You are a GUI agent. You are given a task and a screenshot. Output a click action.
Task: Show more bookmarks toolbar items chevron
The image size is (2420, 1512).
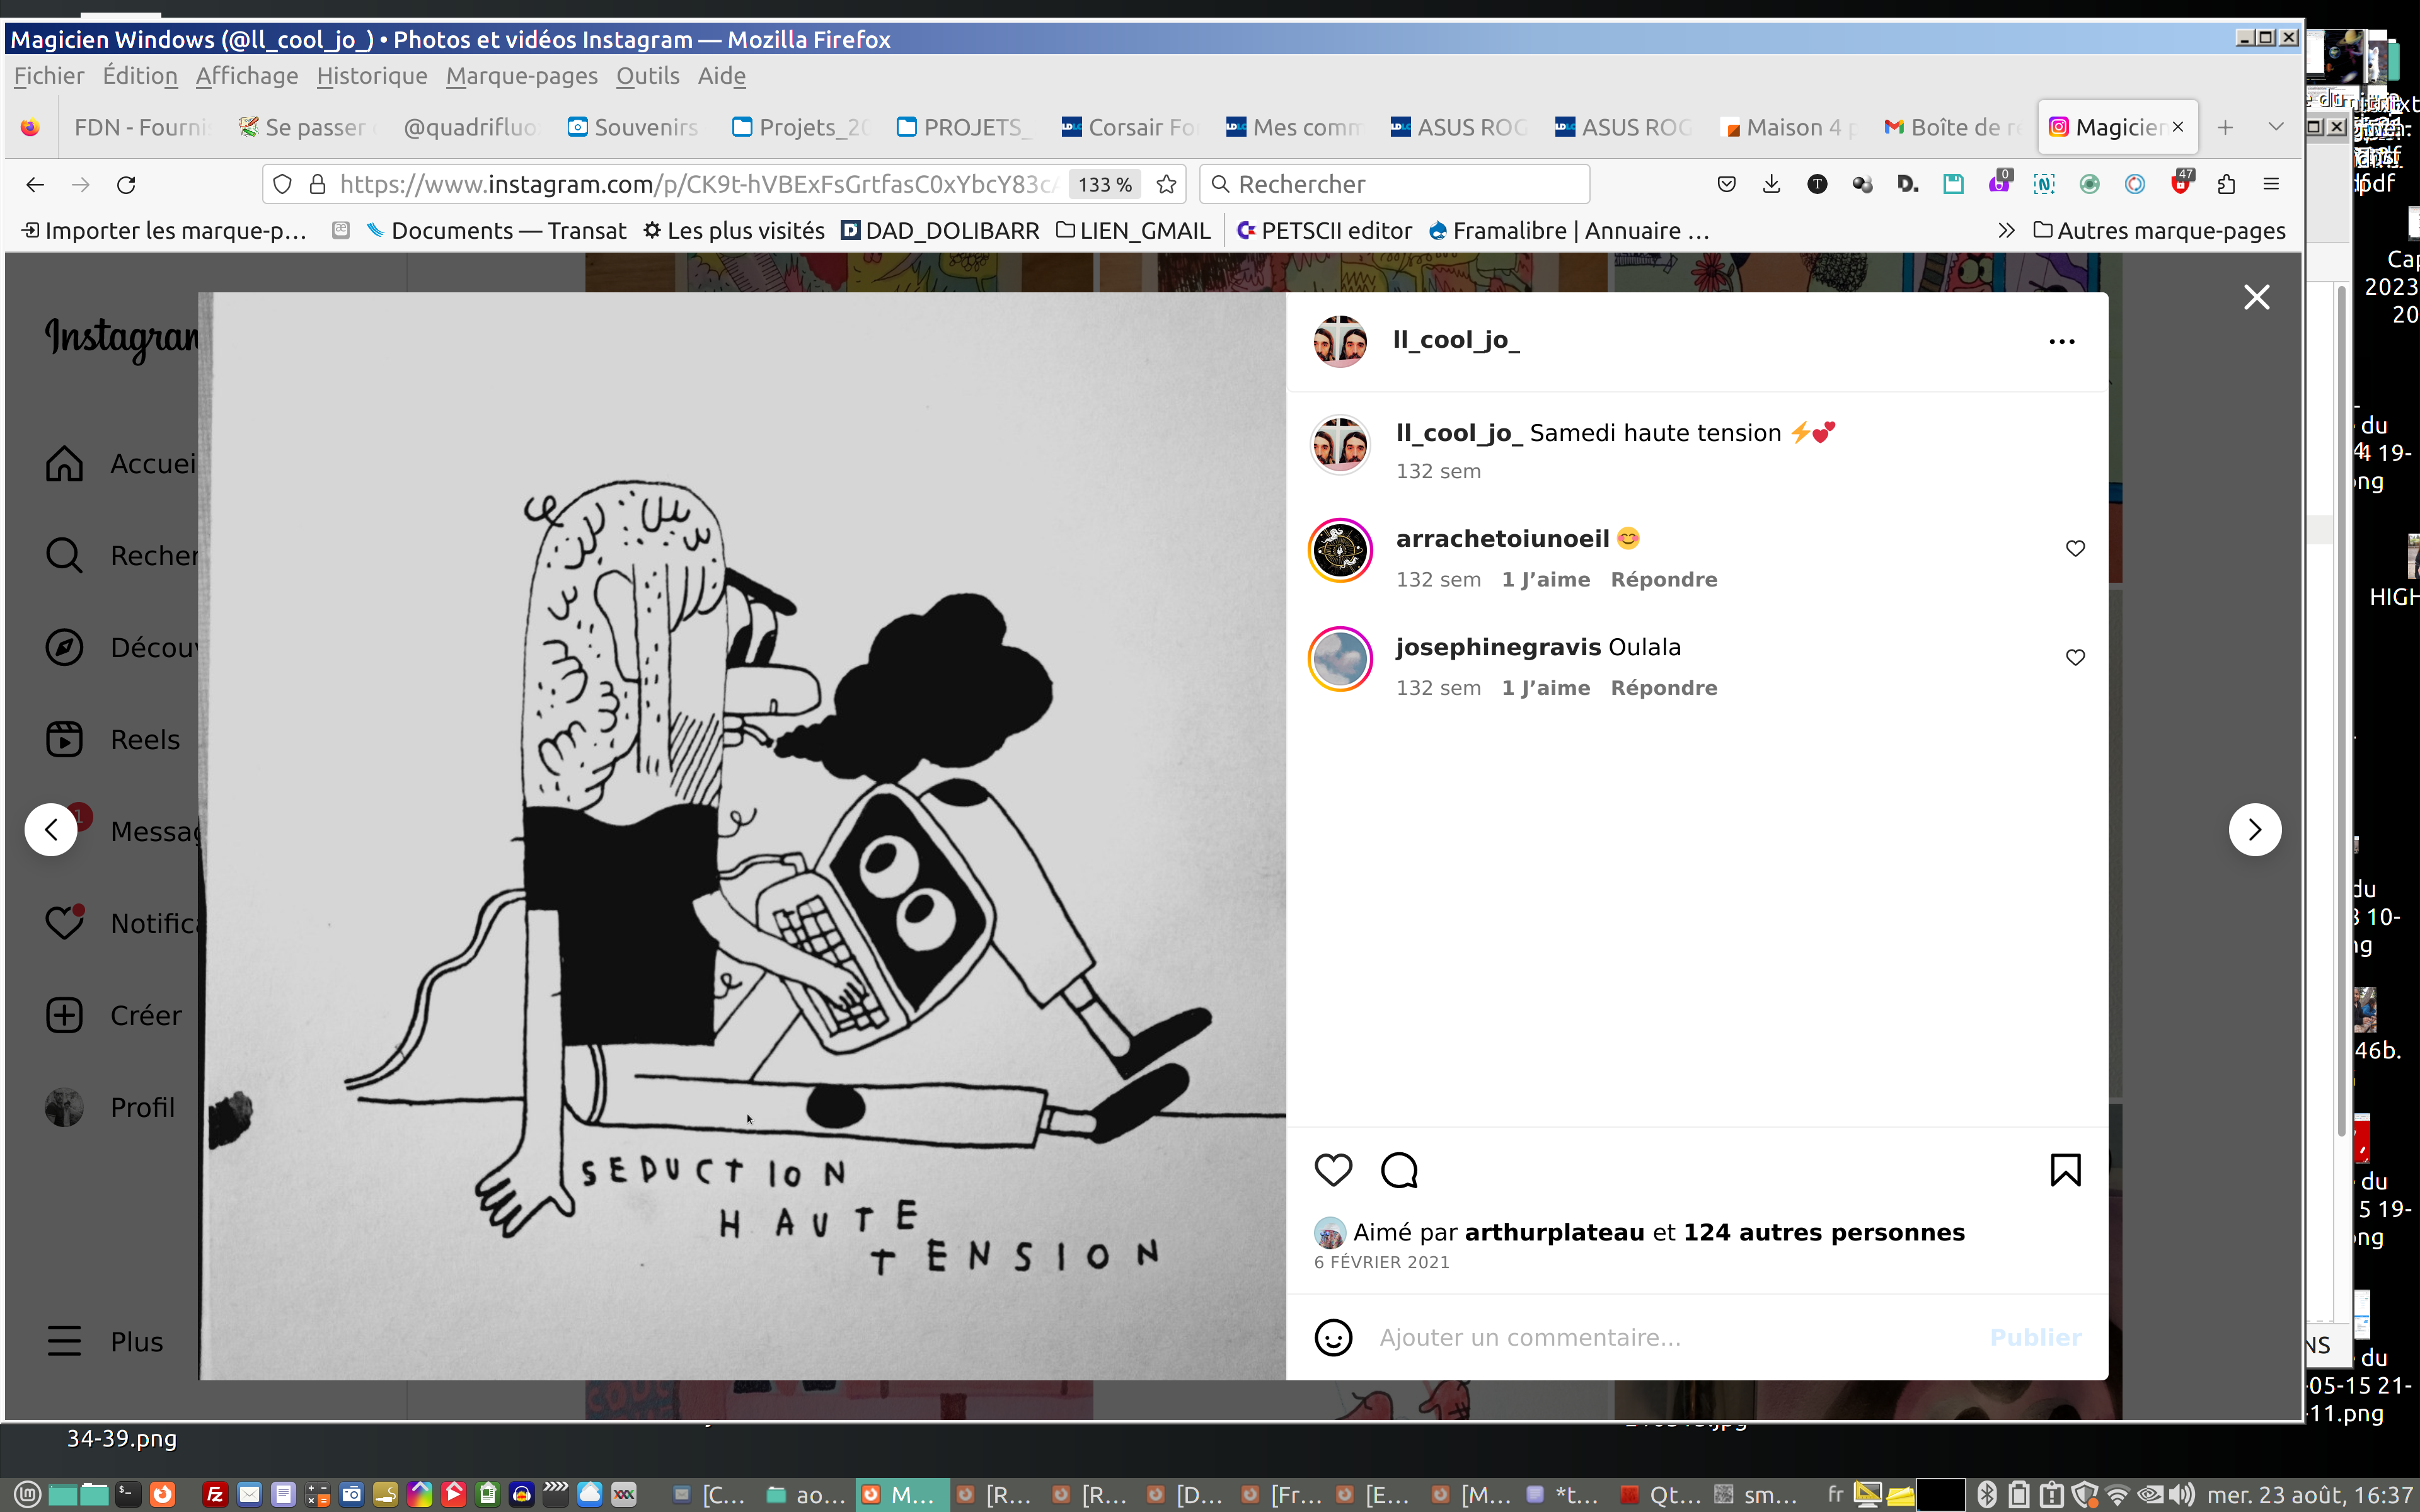tap(2005, 231)
